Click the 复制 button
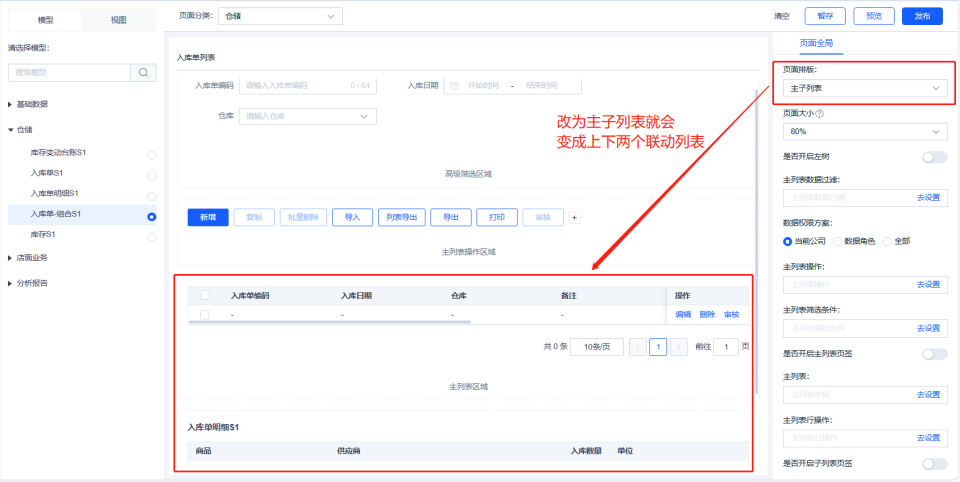960x482 pixels. 254,217
